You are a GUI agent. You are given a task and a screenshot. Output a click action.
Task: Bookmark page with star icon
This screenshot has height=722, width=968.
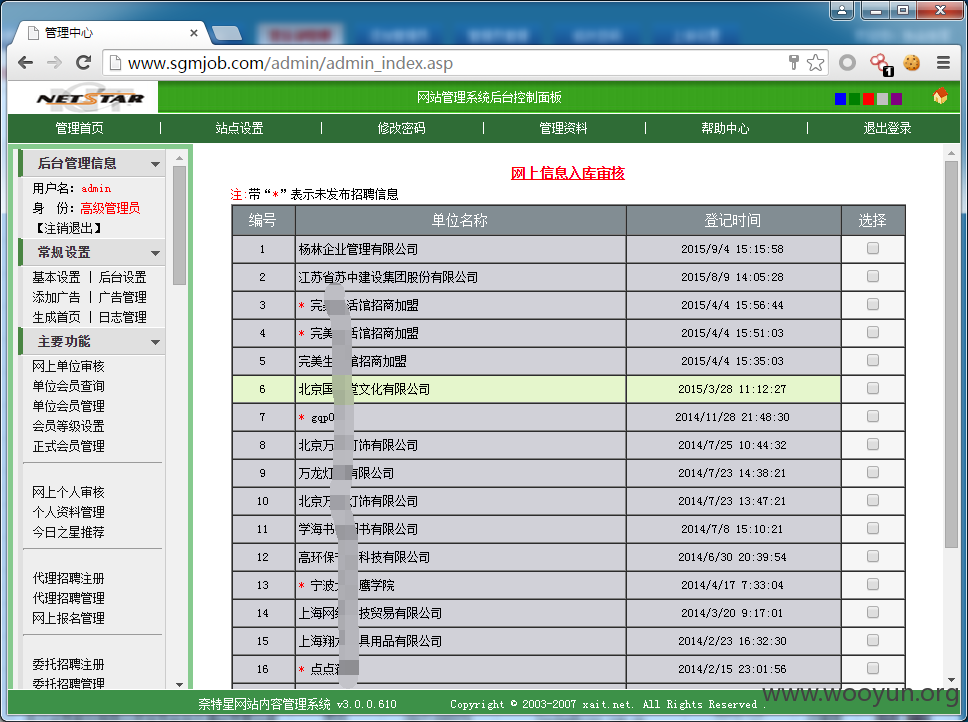(816, 62)
